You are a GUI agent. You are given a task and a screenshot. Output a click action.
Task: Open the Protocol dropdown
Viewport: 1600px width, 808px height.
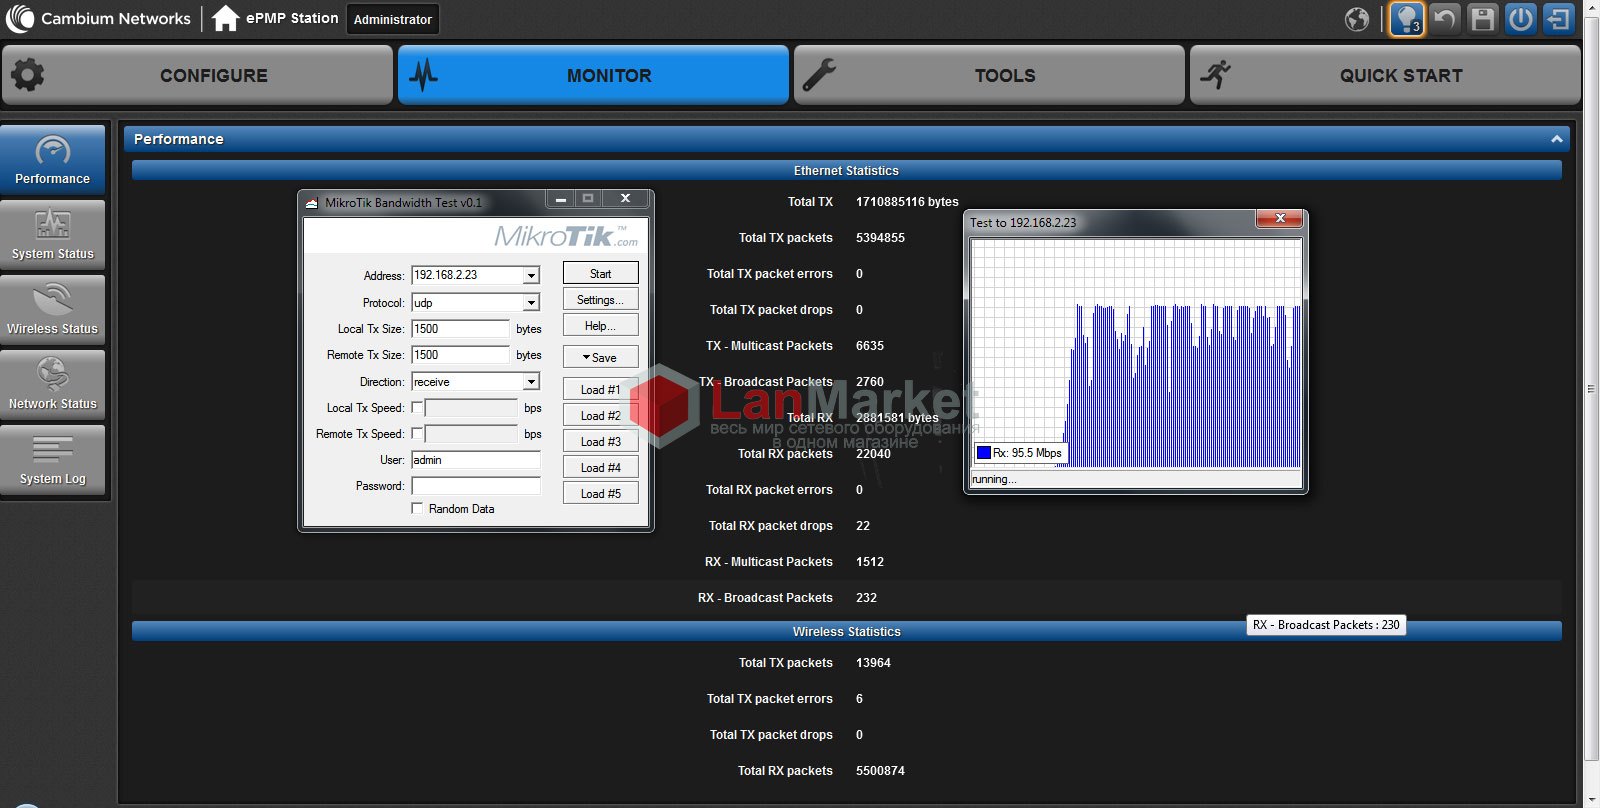tap(531, 302)
